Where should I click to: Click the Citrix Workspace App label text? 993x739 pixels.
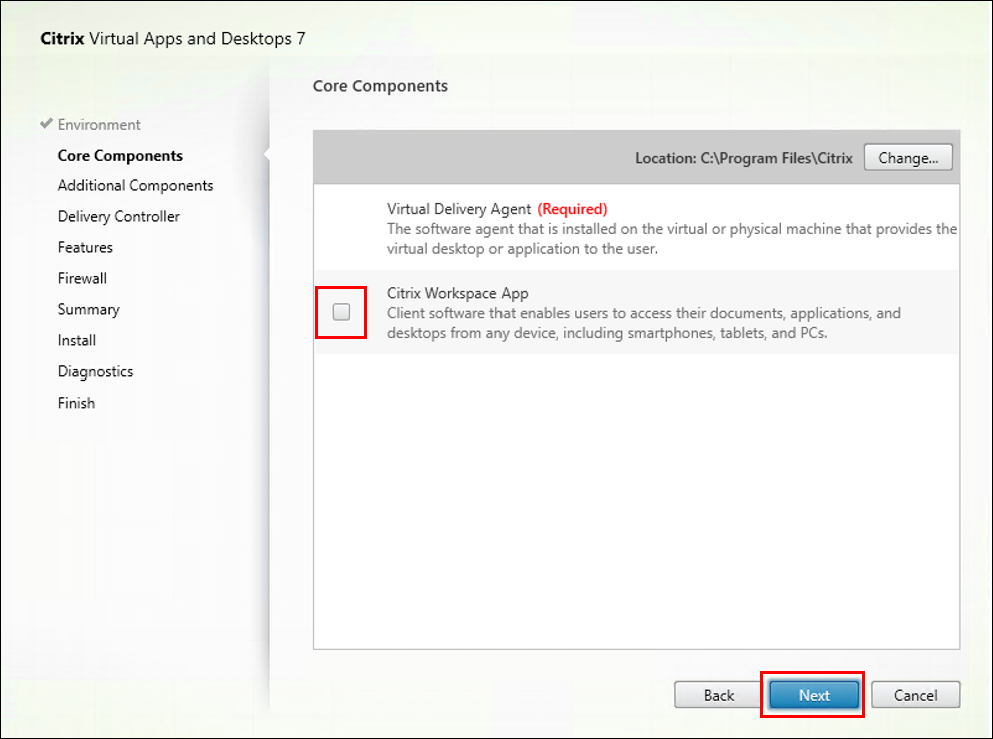click(458, 294)
